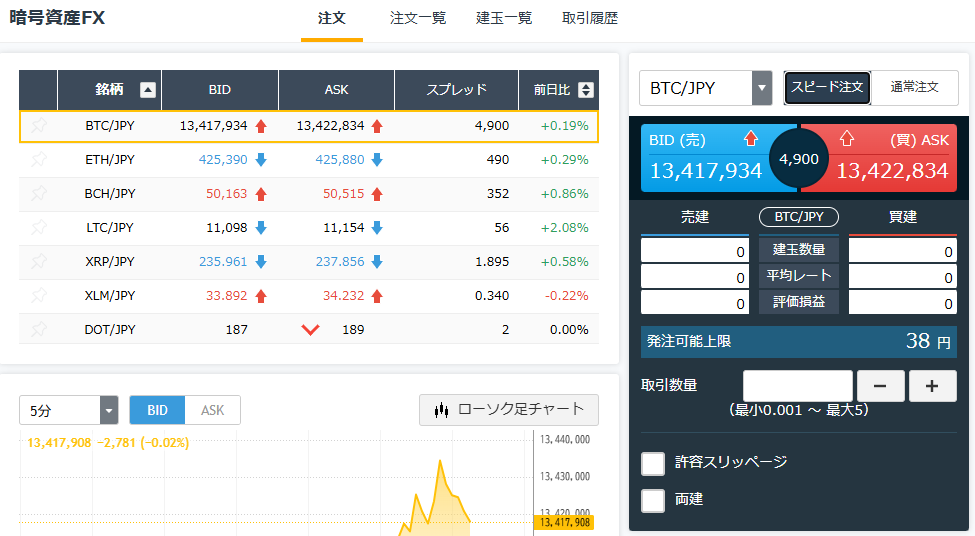The height and width of the screenshot is (536, 975).
Task: Favorite the BCH/JPY row star
Action: (x=39, y=193)
